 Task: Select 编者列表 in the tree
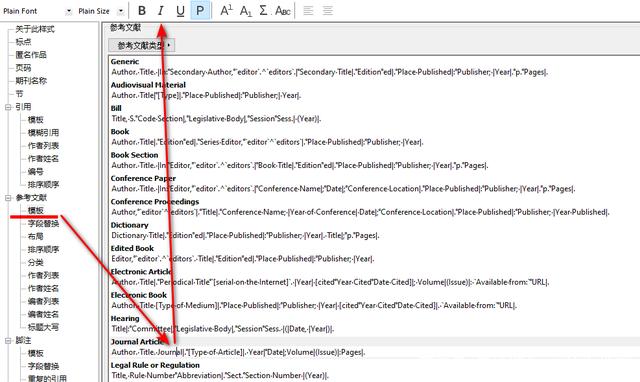[43, 301]
